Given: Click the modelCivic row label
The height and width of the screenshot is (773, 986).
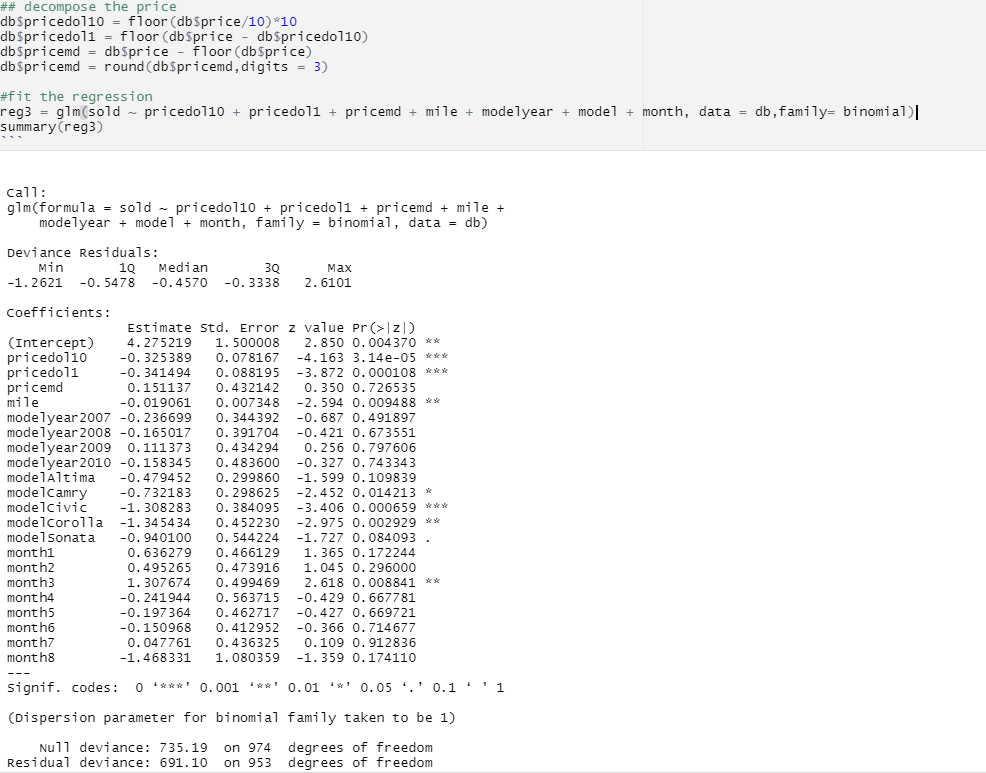Looking at the screenshot, I should coord(47,508).
